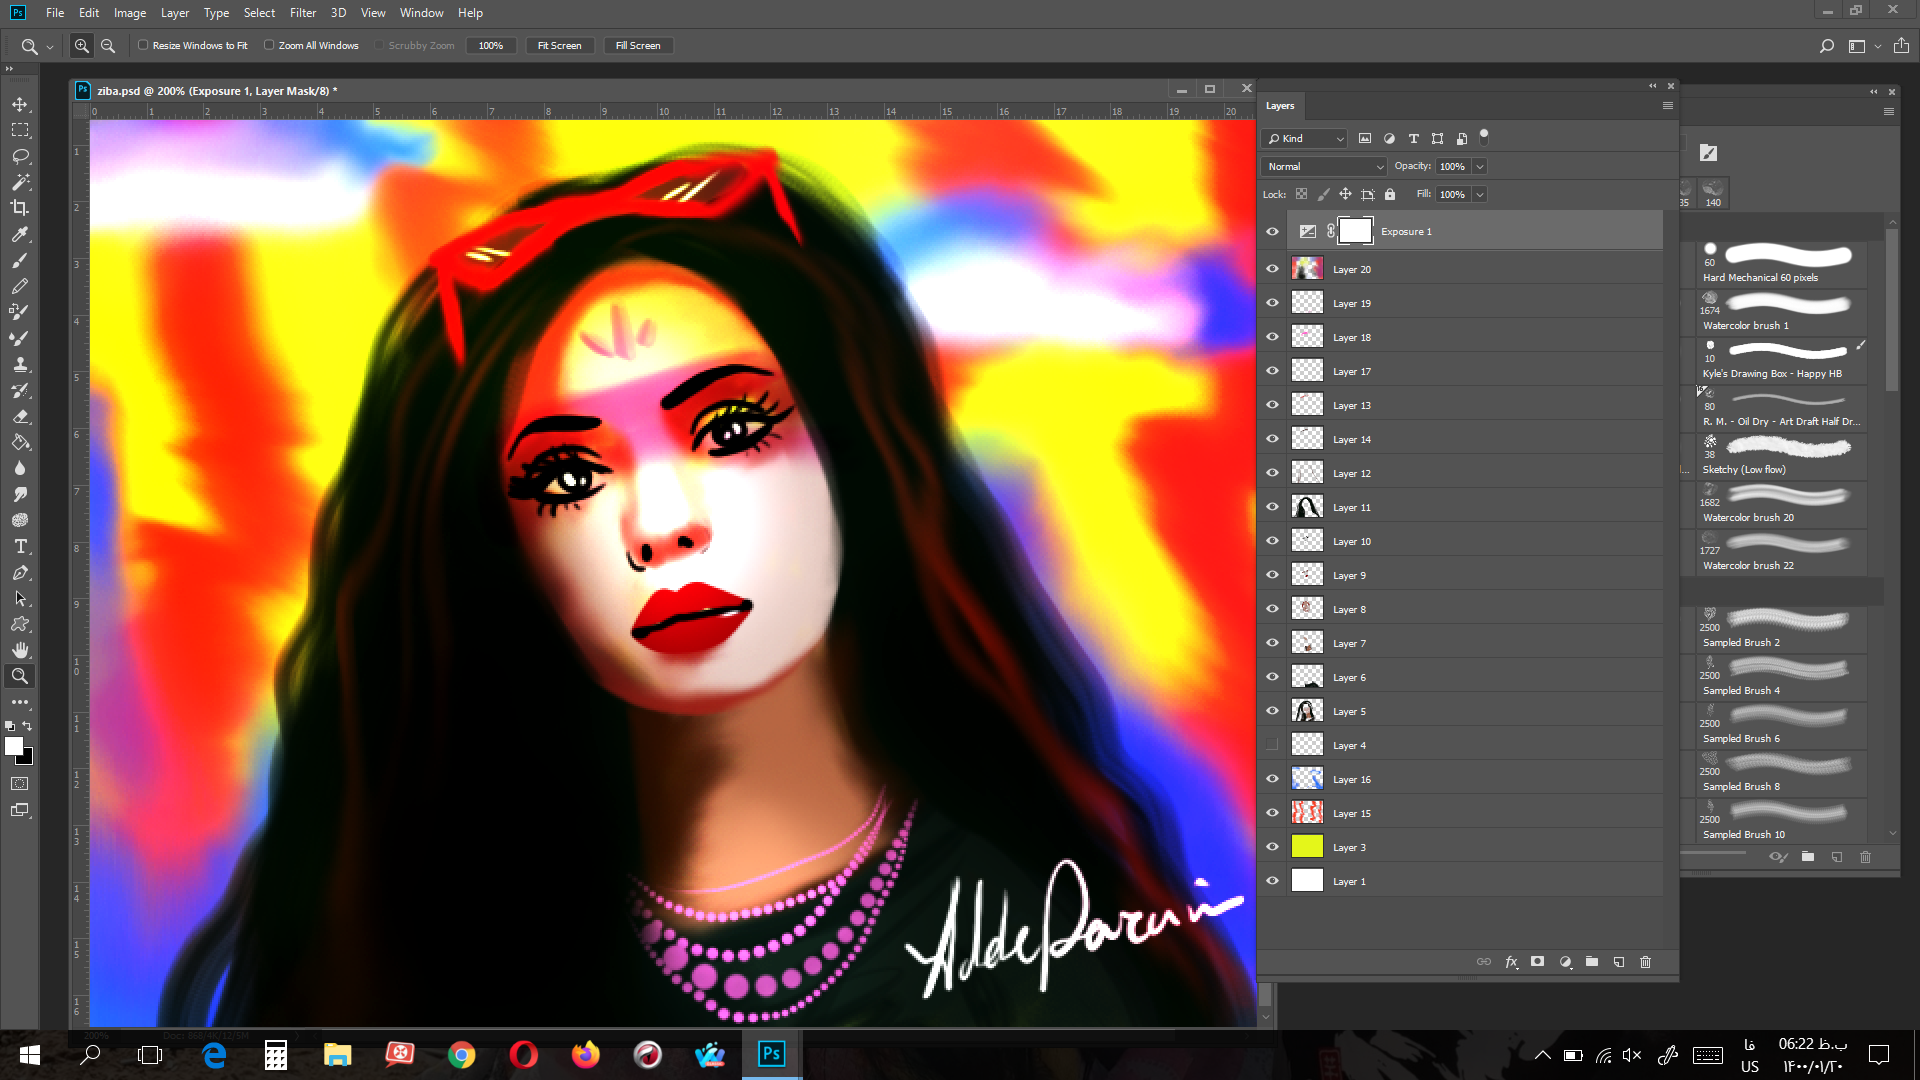The width and height of the screenshot is (1920, 1080).
Task: Select the Horizontal Type tool
Action: coord(20,546)
